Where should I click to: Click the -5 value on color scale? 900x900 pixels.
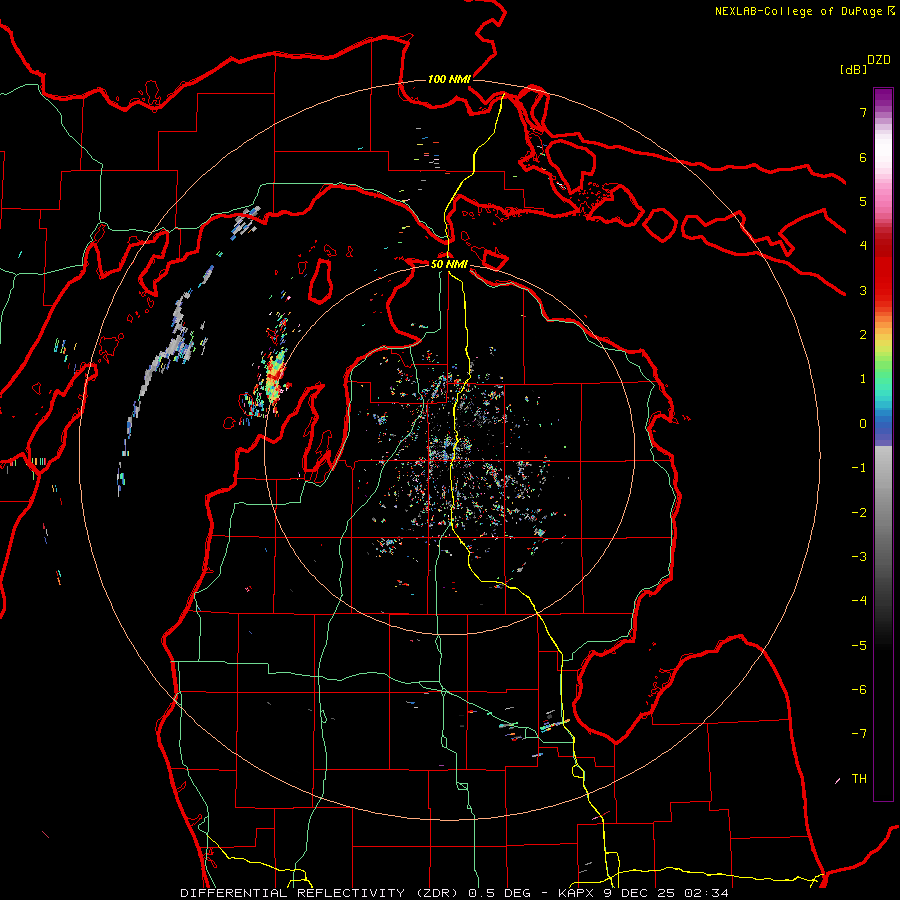pyautogui.click(x=859, y=646)
